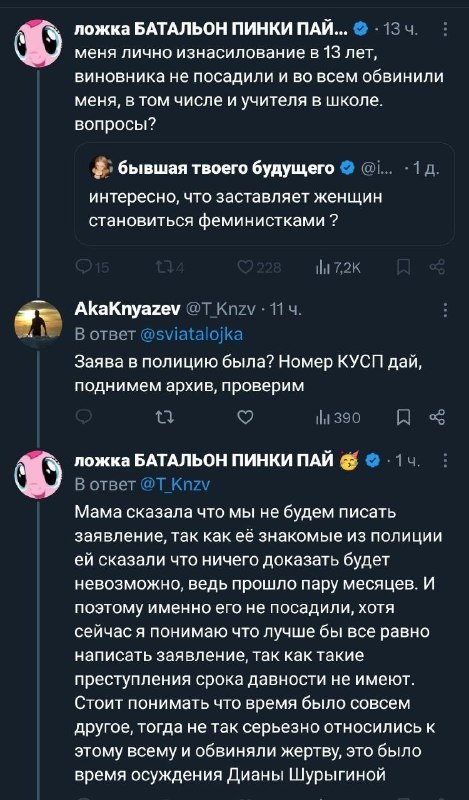The image size is (469, 800).
Task: Reply to AkaKnyazev's tweet
Action: coord(83,417)
